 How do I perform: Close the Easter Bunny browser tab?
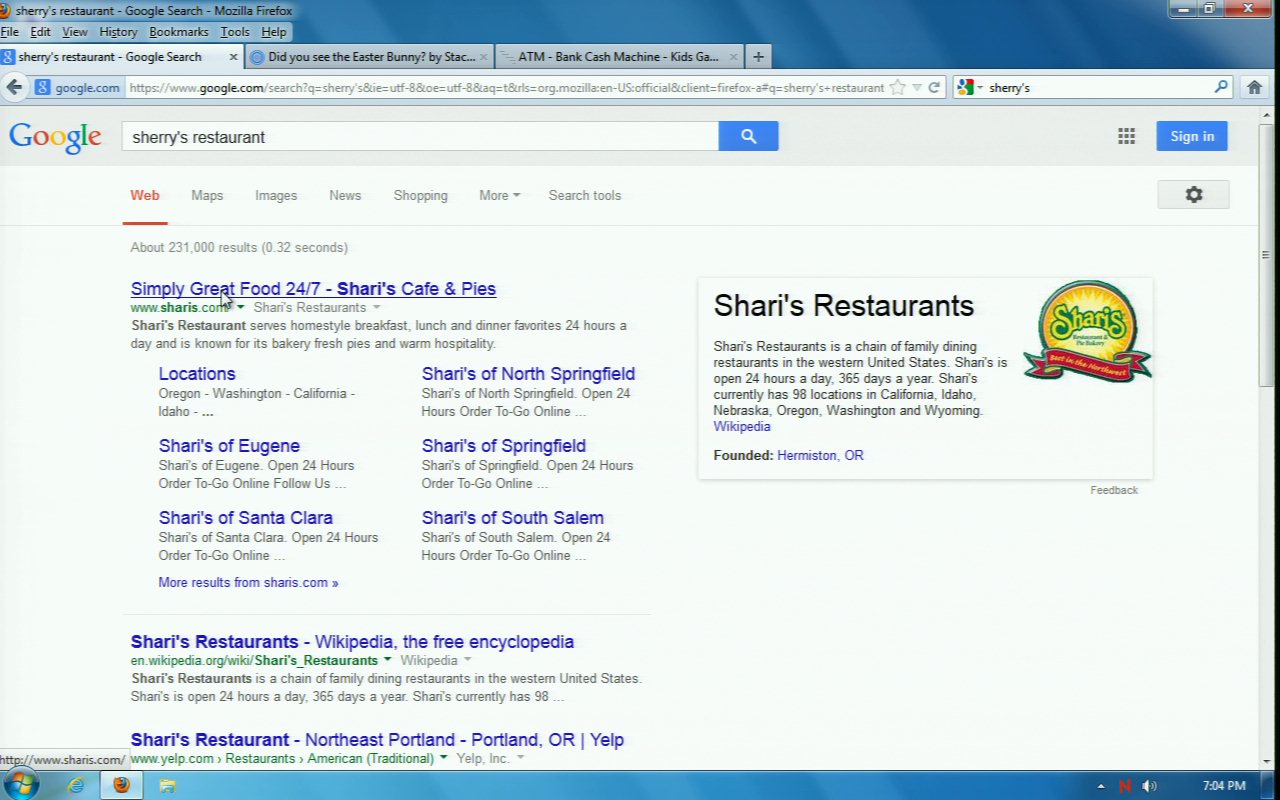pyautogui.click(x=484, y=57)
